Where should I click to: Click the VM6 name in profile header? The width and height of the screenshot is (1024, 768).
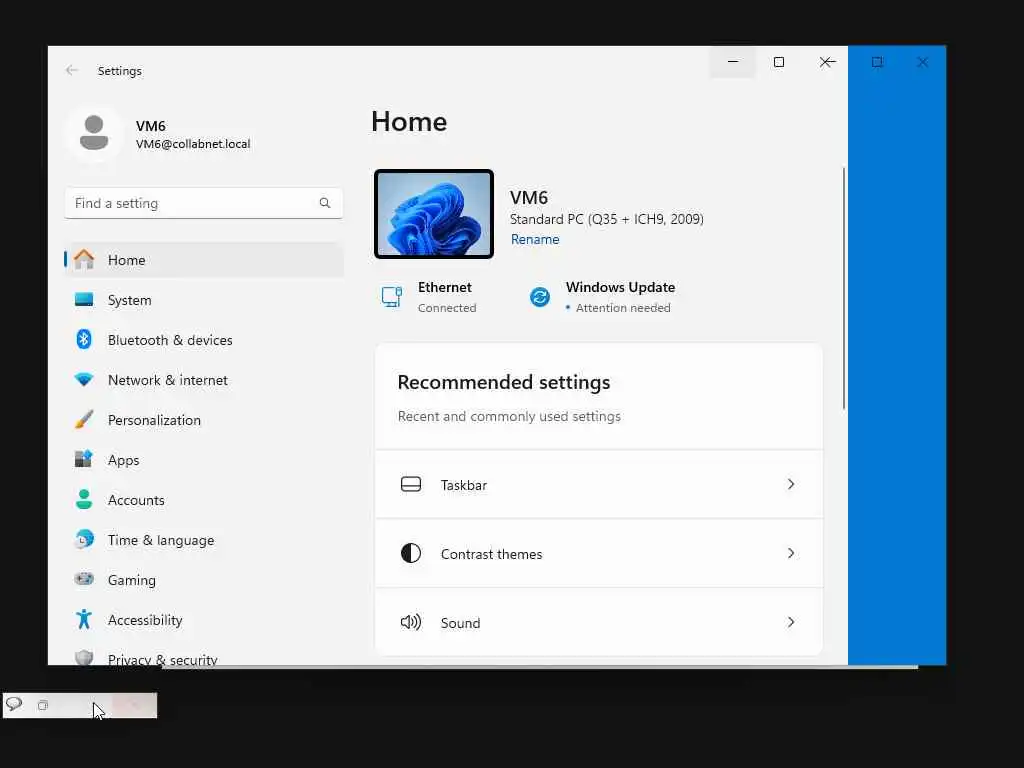pos(151,126)
